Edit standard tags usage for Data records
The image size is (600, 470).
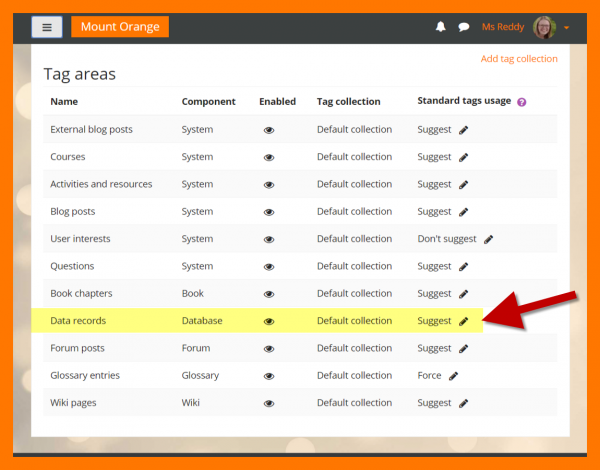point(463,321)
